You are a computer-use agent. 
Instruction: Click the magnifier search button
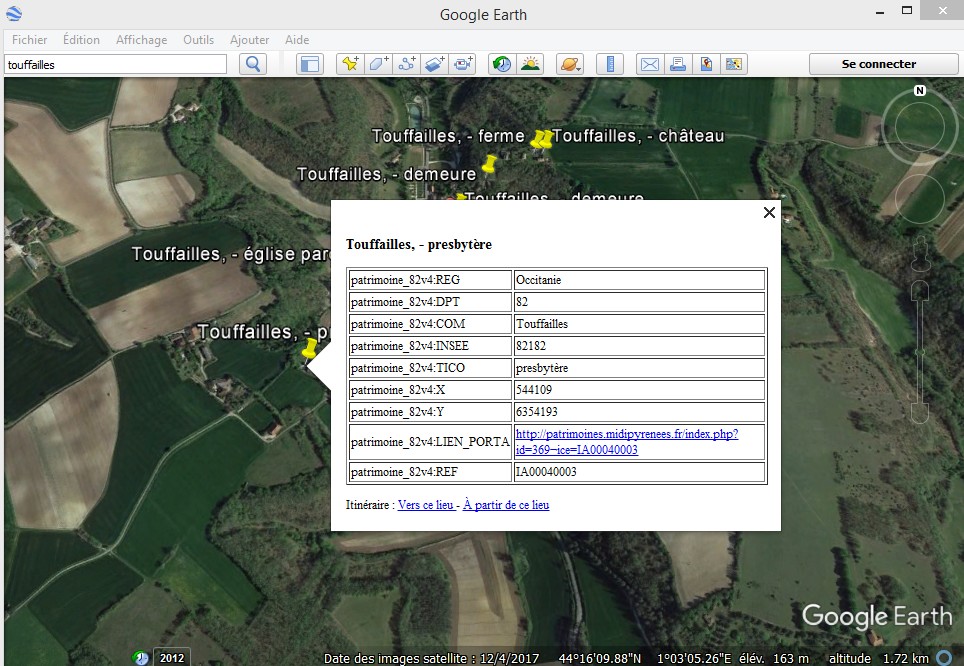[253, 64]
